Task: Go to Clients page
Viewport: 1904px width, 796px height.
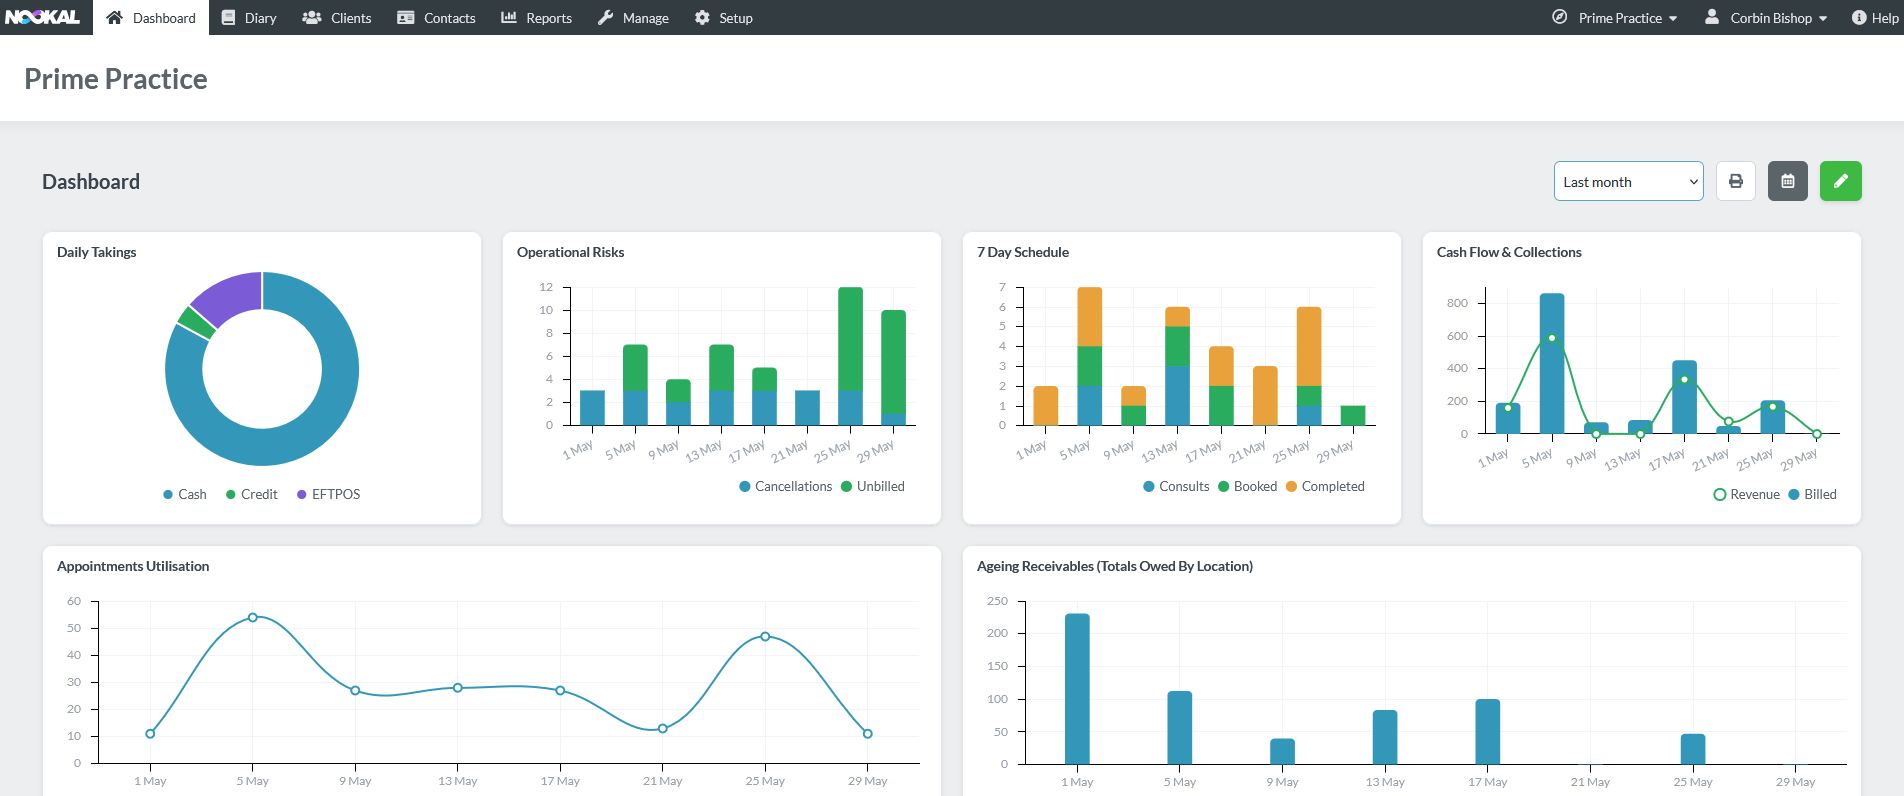Action: point(337,18)
